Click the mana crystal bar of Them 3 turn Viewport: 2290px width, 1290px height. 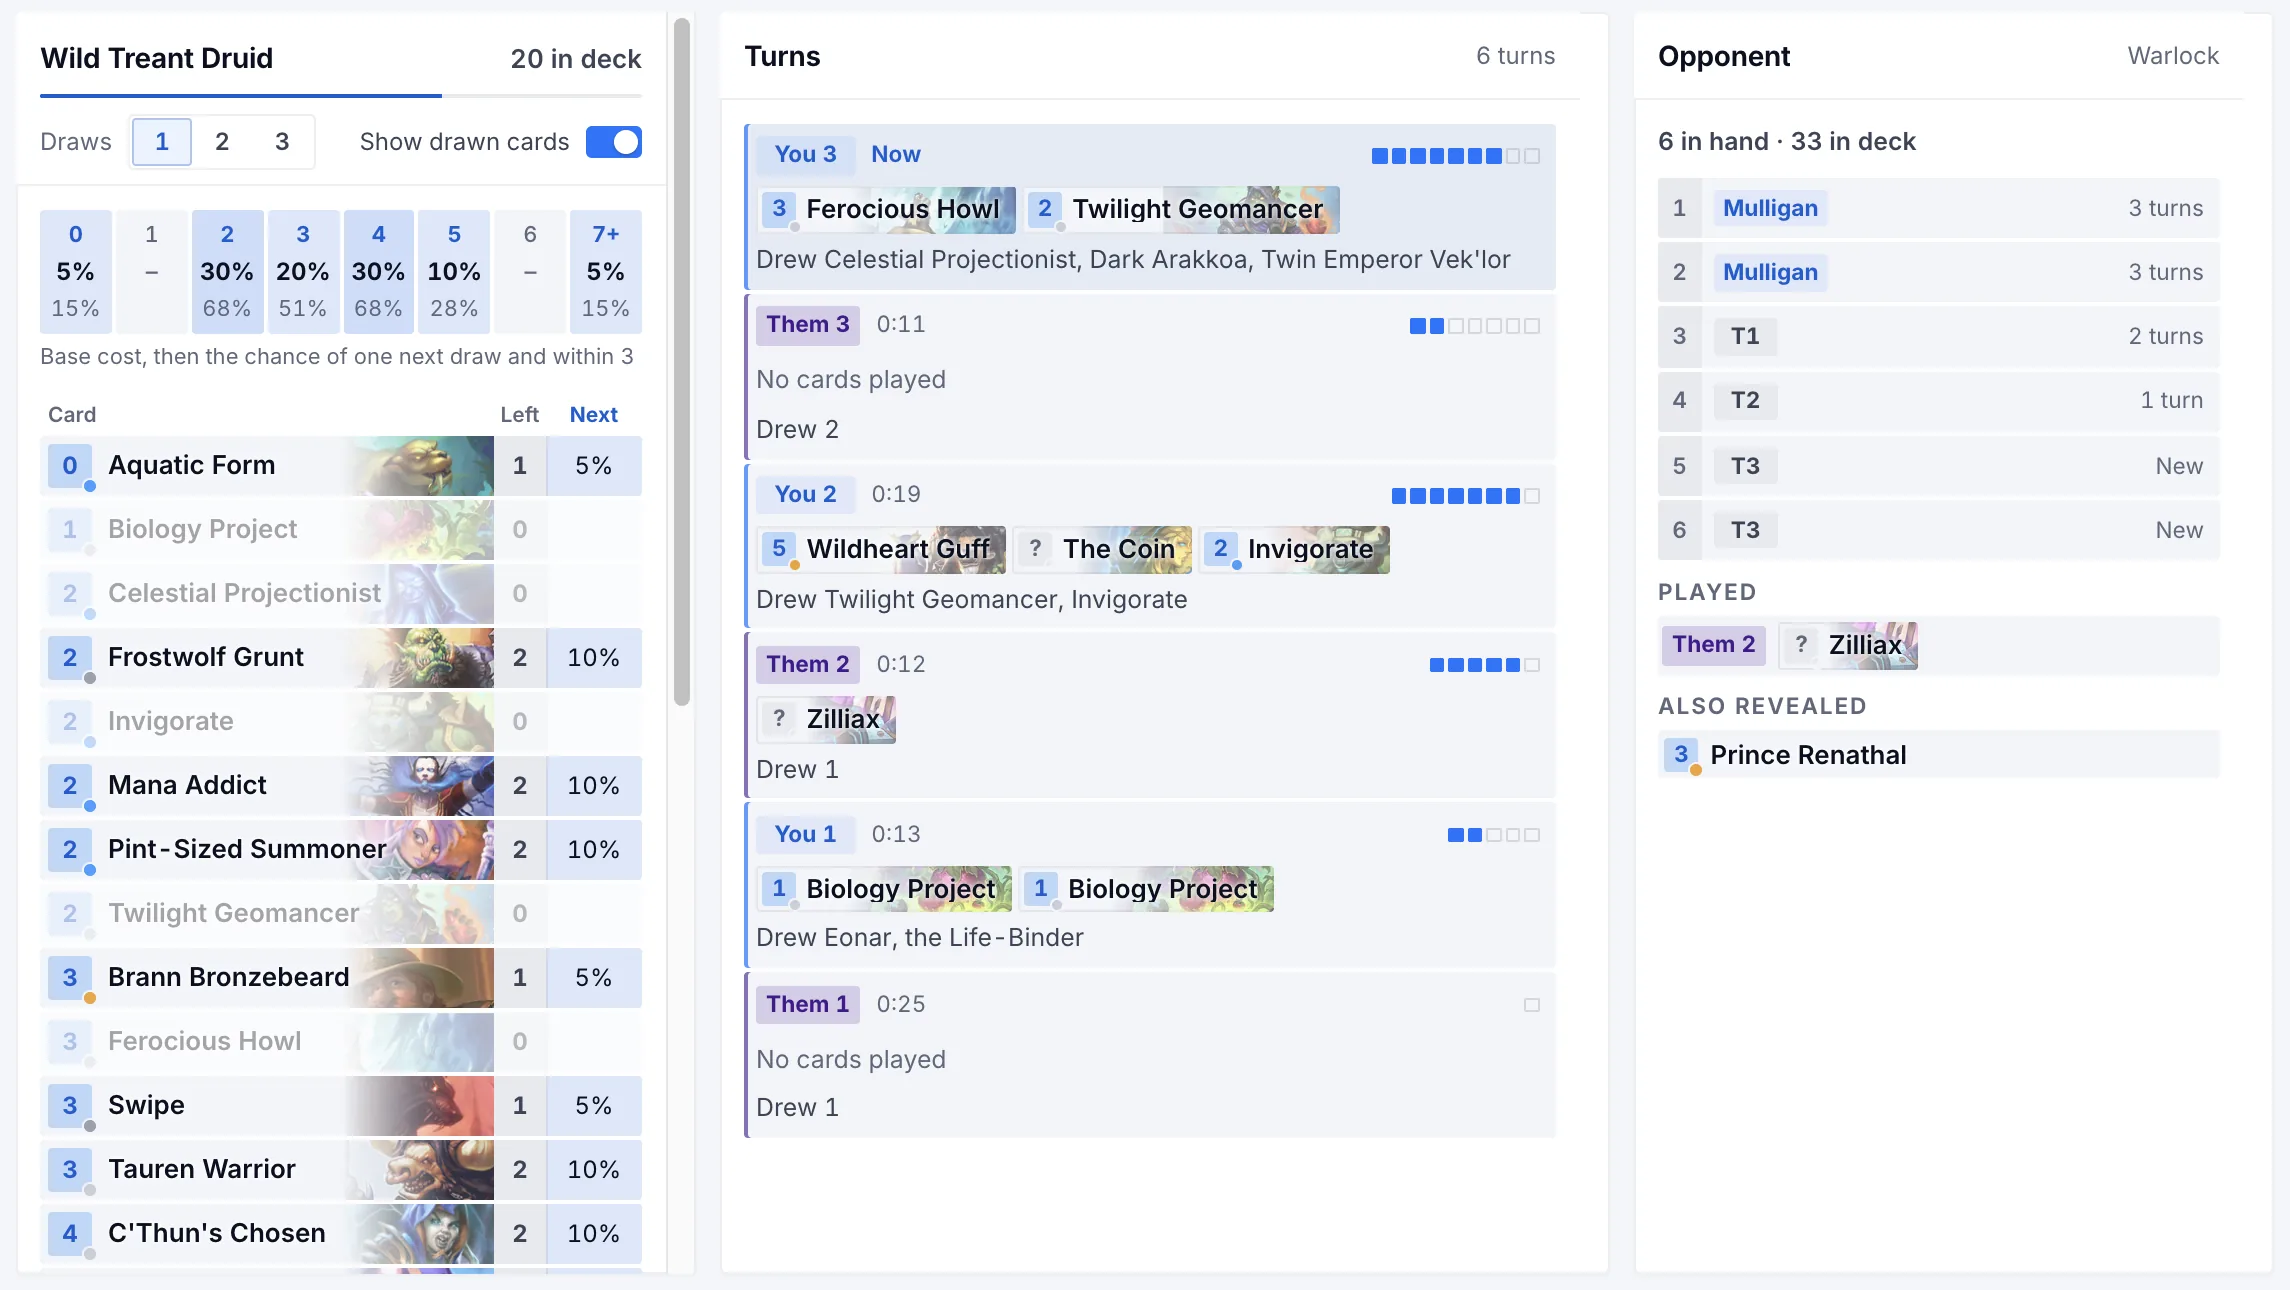[x=1474, y=326]
